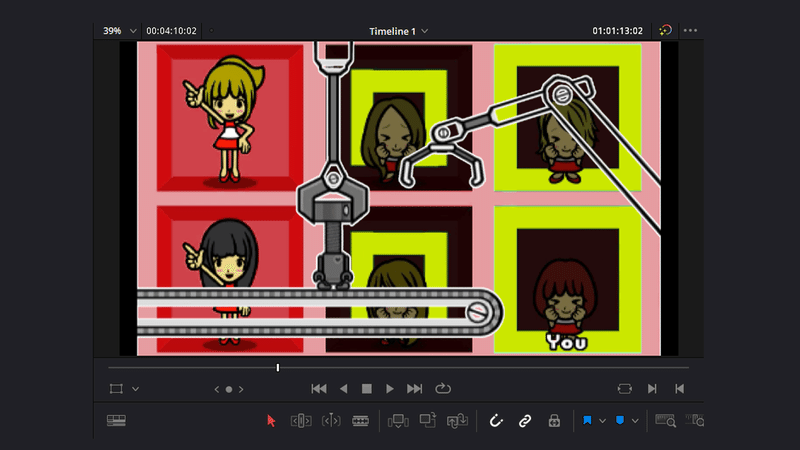Go to the previous clip edit point
The width and height of the screenshot is (800, 450).
[x=680, y=389]
